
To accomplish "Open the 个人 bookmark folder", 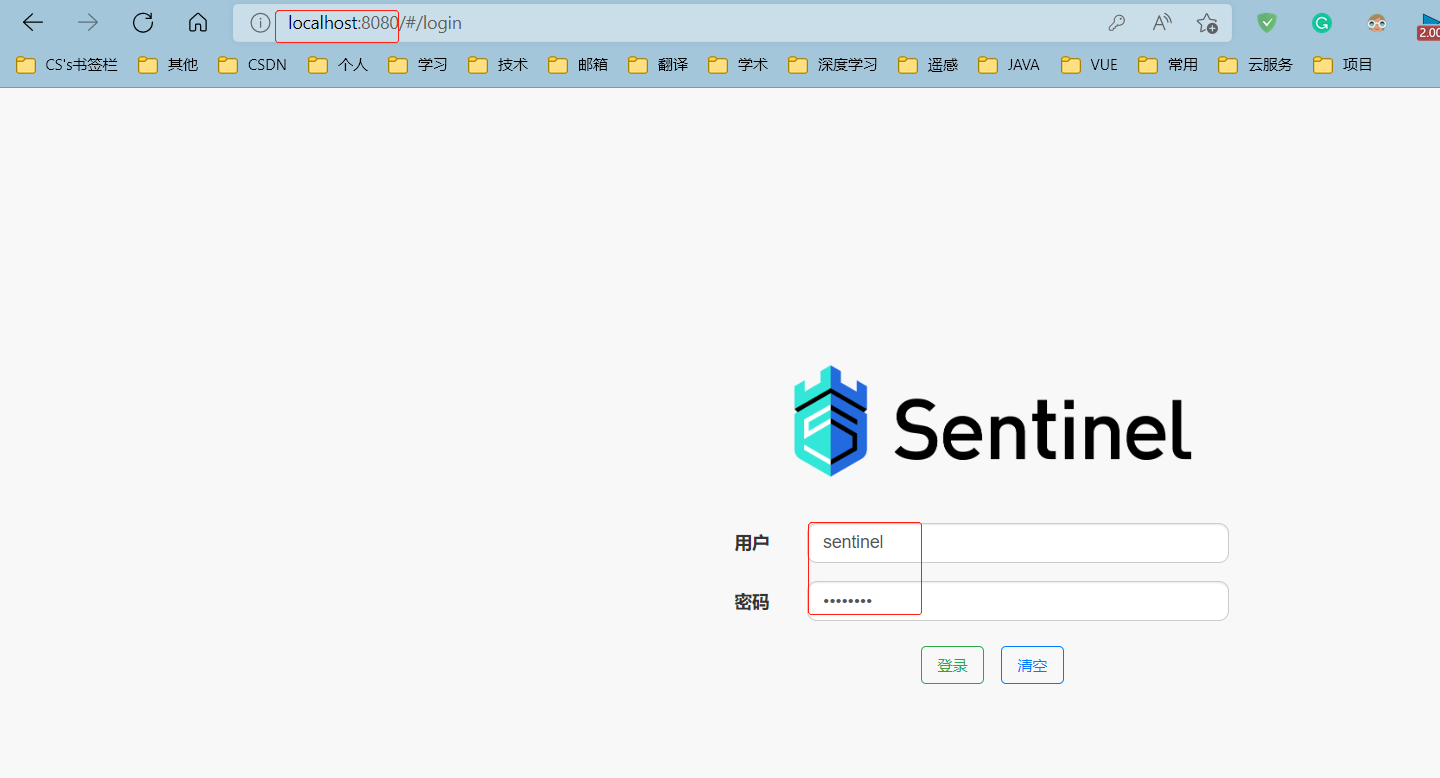I will (x=338, y=65).
